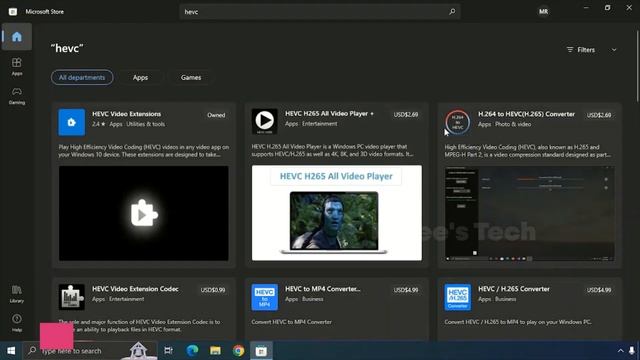Open the Apps section in the sidebar
Image resolution: width=640 pixels, height=360 pixels.
17,67
